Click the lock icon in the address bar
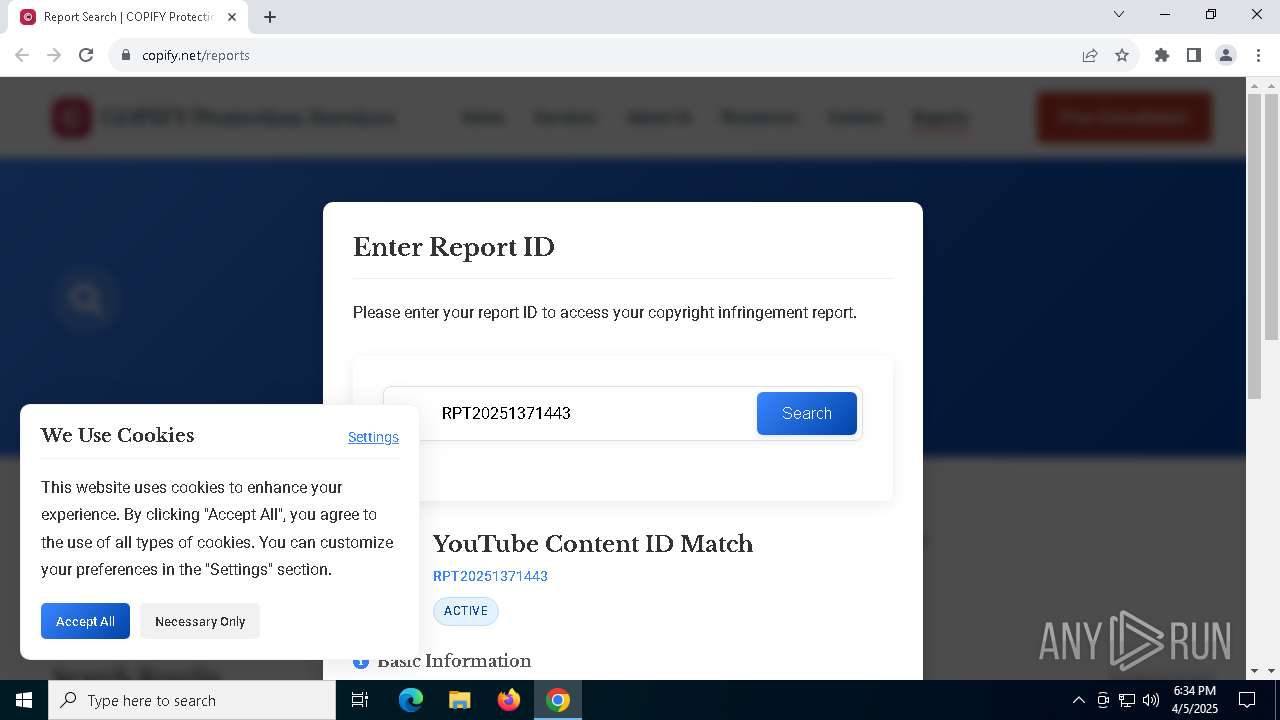The image size is (1280, 720). pyautogui.click(x=126, y=55)
